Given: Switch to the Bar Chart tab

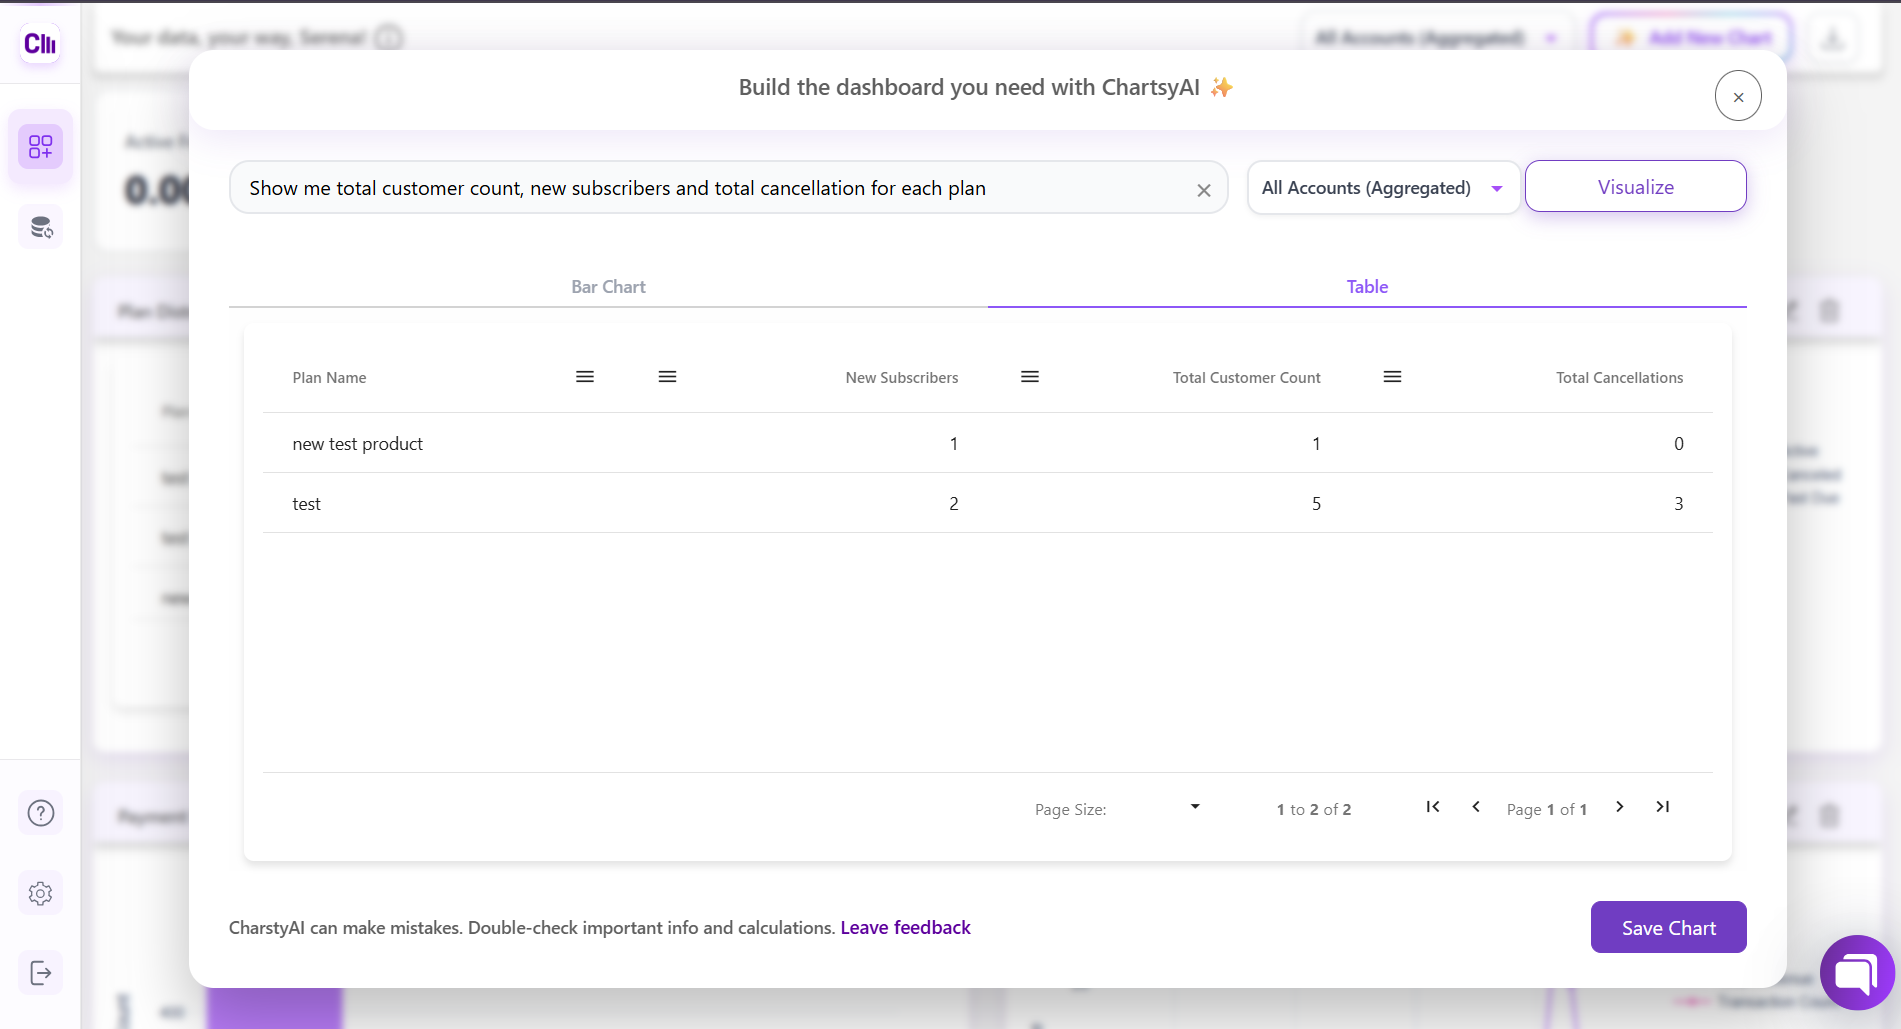Looking at the screenshot, I should [608, 287].
